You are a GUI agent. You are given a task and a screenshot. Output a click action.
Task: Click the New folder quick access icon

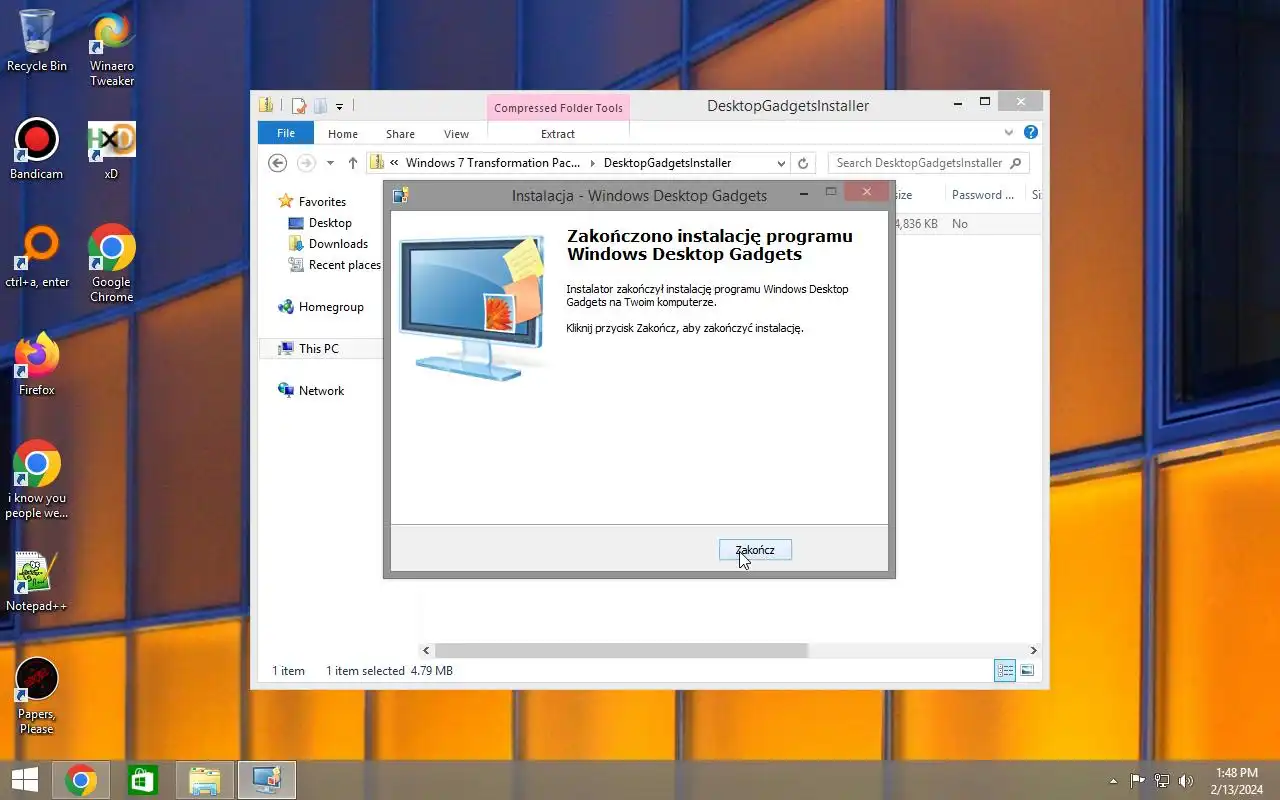320,105
